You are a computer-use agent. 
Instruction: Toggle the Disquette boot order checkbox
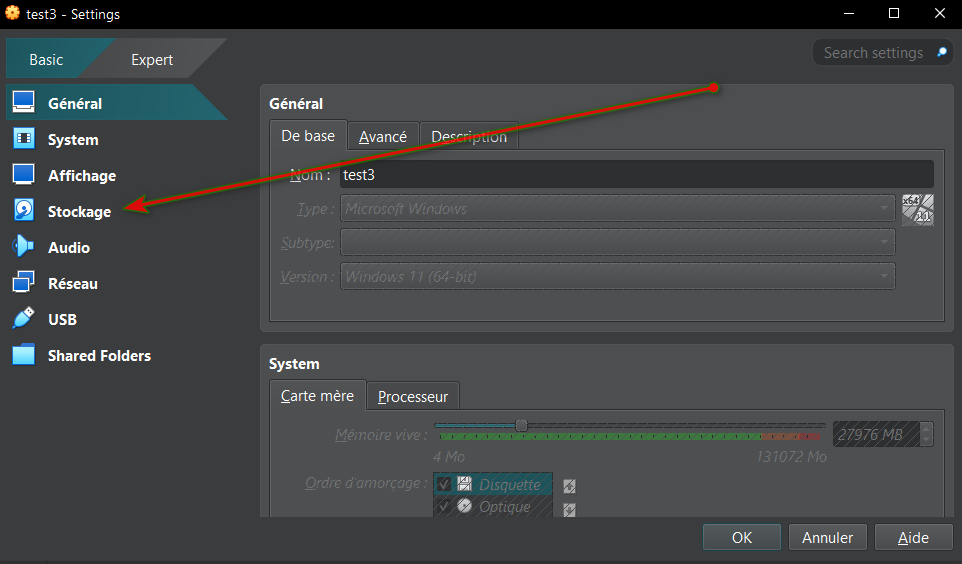coord(445,484)
